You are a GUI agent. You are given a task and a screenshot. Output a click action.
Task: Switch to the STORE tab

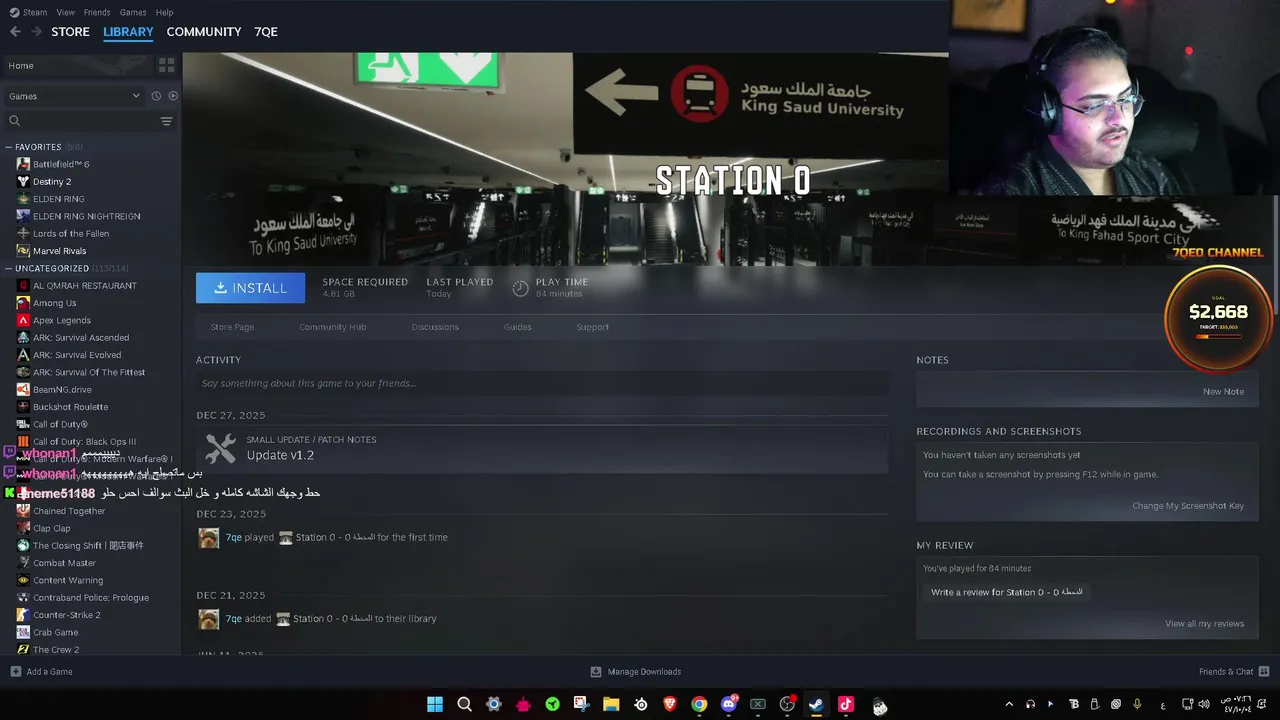click(x=70, y=32)
